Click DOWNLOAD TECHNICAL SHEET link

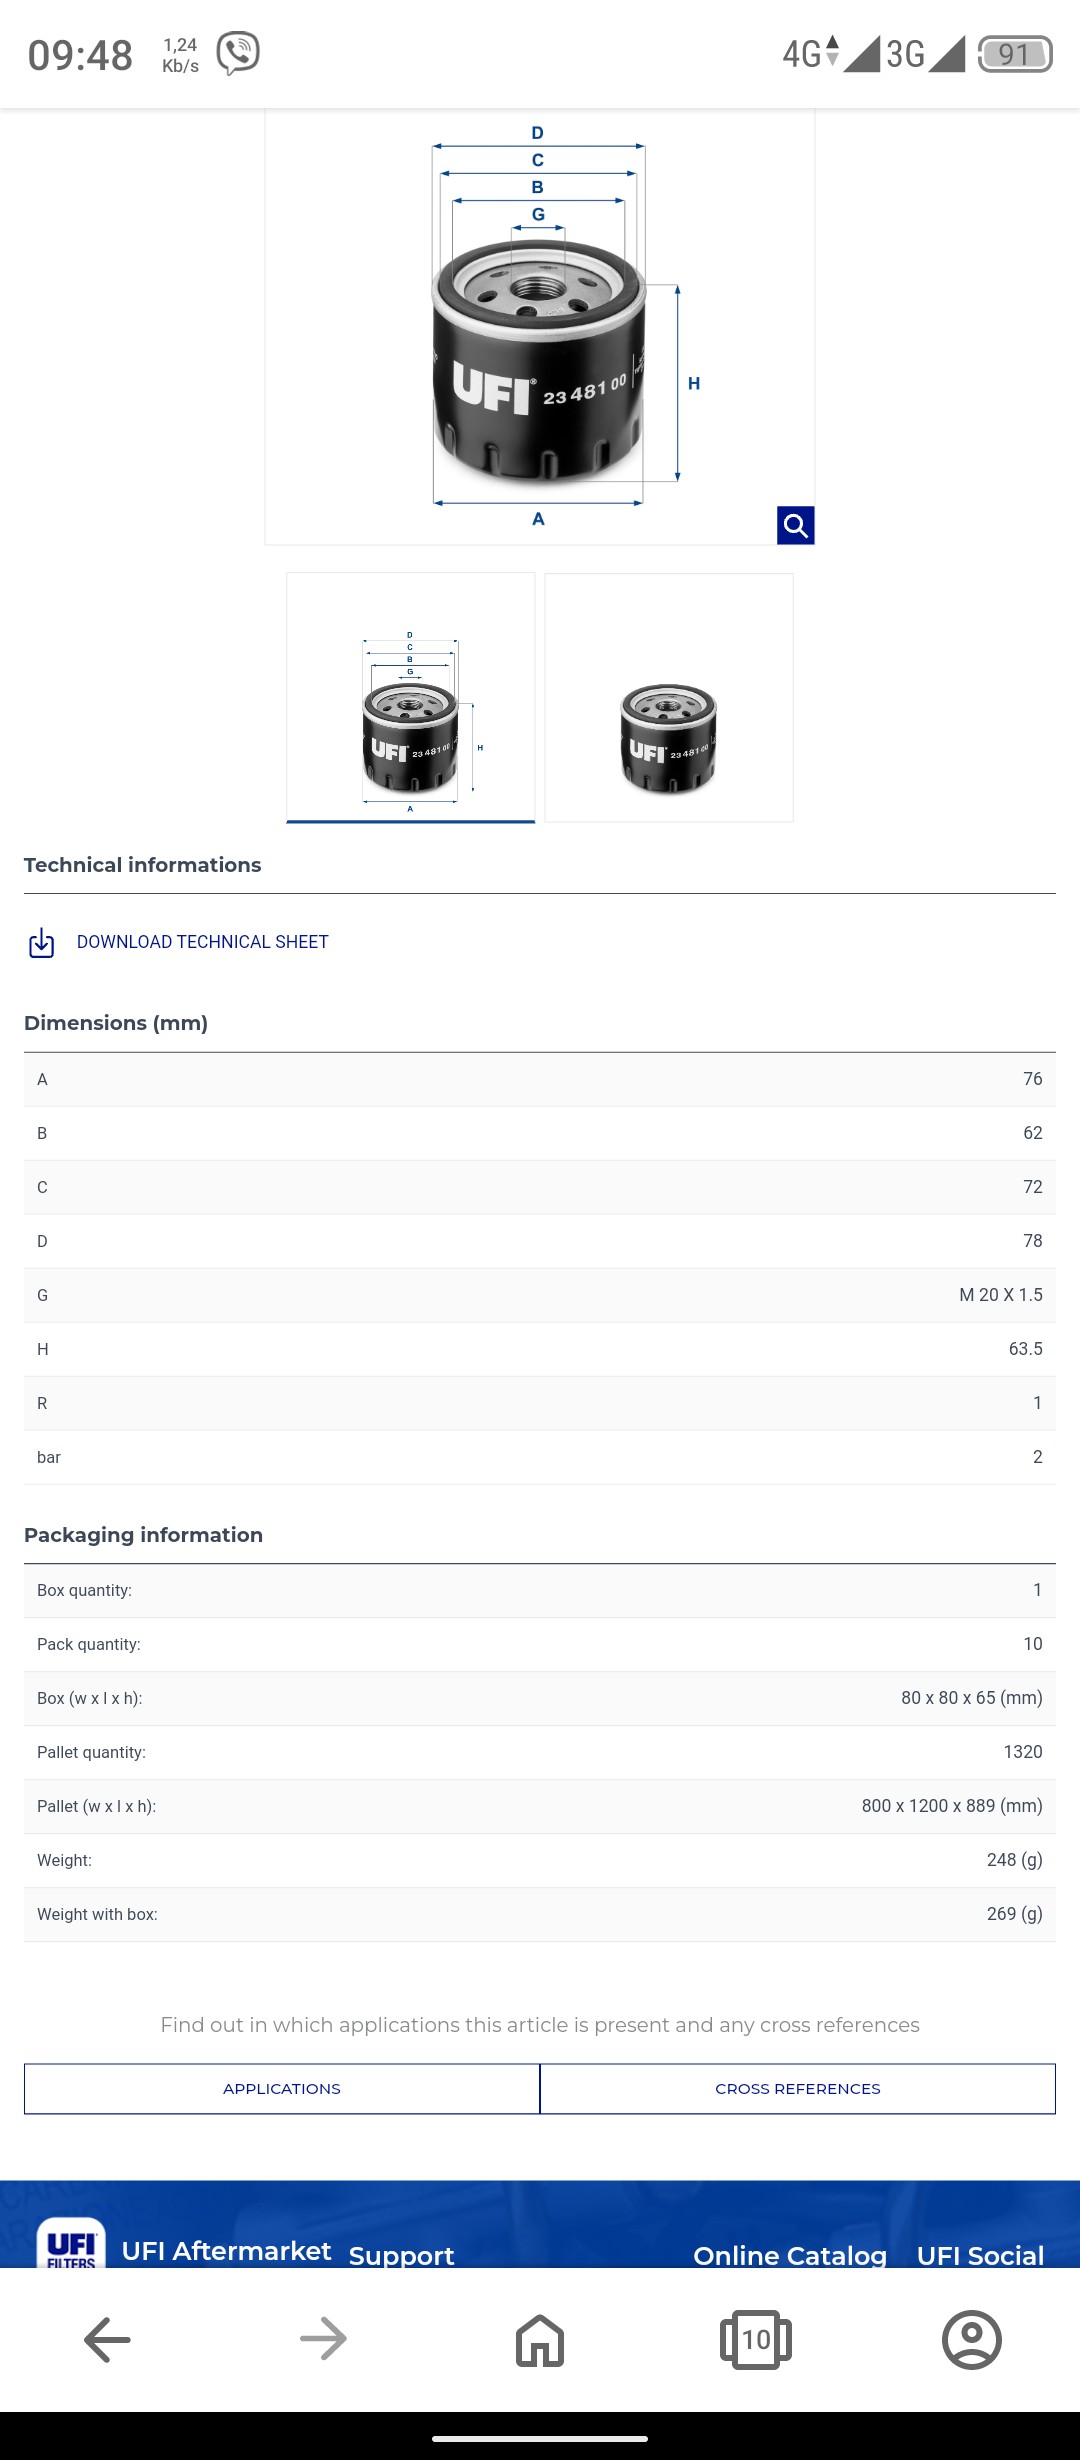click(x=203, y=942)
